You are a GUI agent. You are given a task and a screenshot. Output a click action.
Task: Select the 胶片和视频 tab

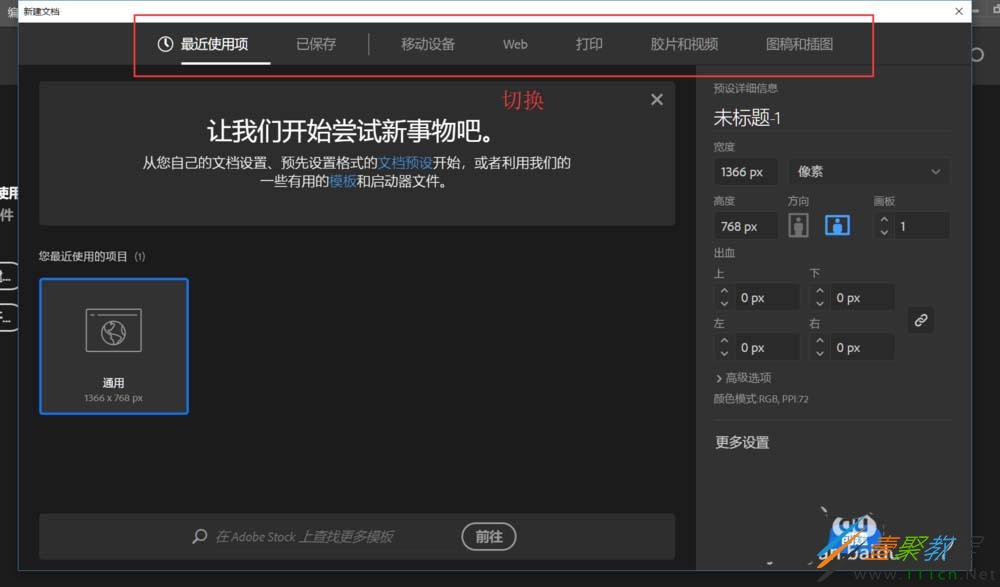coord(684,44)
